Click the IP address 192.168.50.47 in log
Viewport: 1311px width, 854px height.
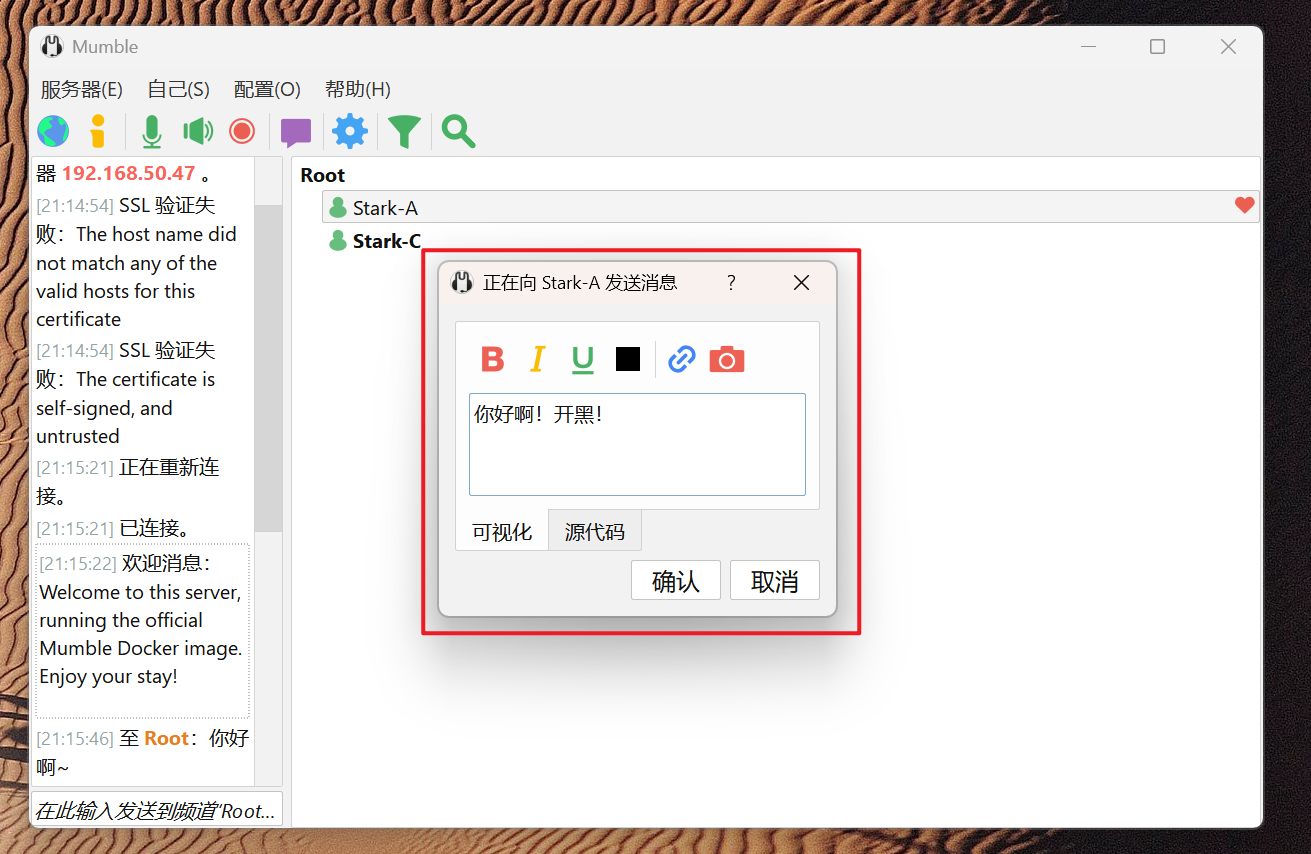(128, 173)
